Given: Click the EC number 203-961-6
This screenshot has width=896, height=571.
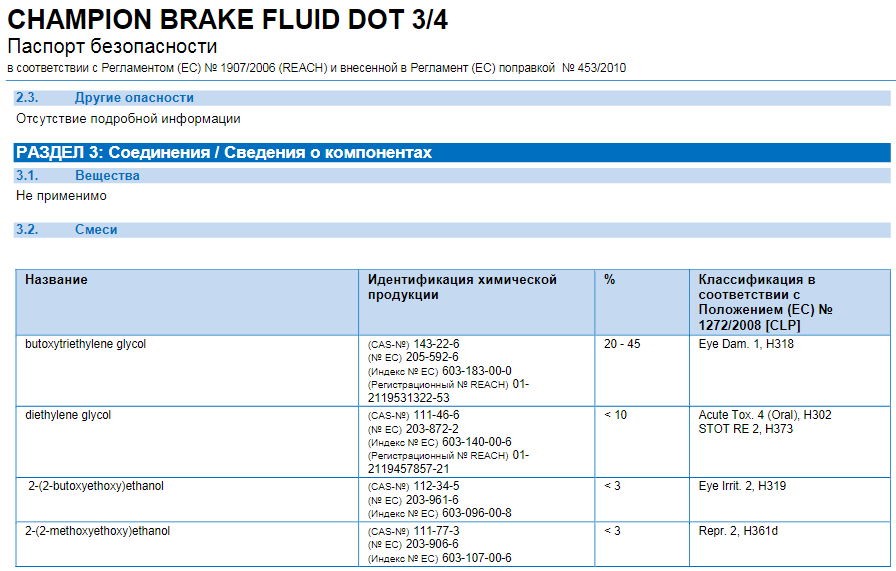Looking at the screenshot, I should click(432, 500).
